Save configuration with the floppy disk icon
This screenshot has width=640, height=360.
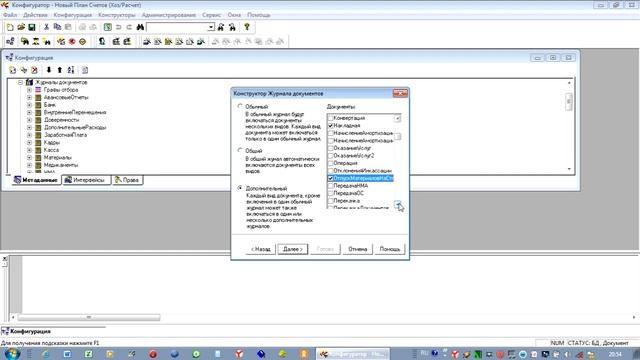[31, 27]
